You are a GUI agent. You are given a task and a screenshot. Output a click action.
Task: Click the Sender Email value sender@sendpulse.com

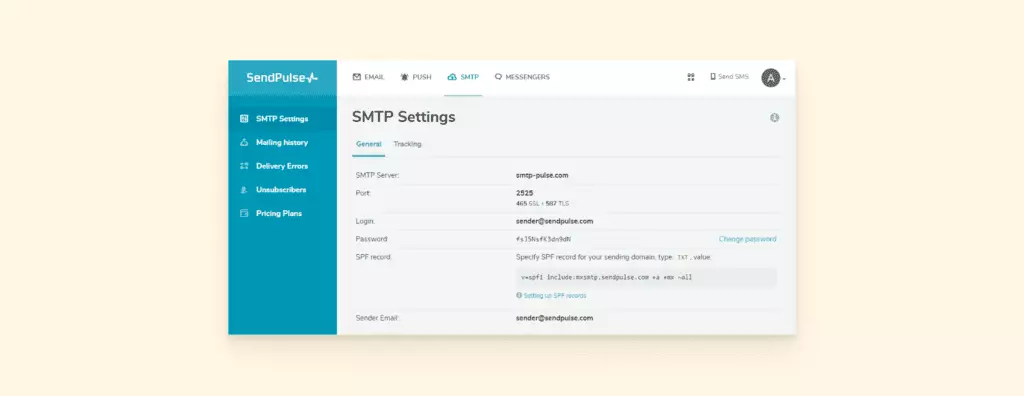pyautogui.click(x=554, y=318)
